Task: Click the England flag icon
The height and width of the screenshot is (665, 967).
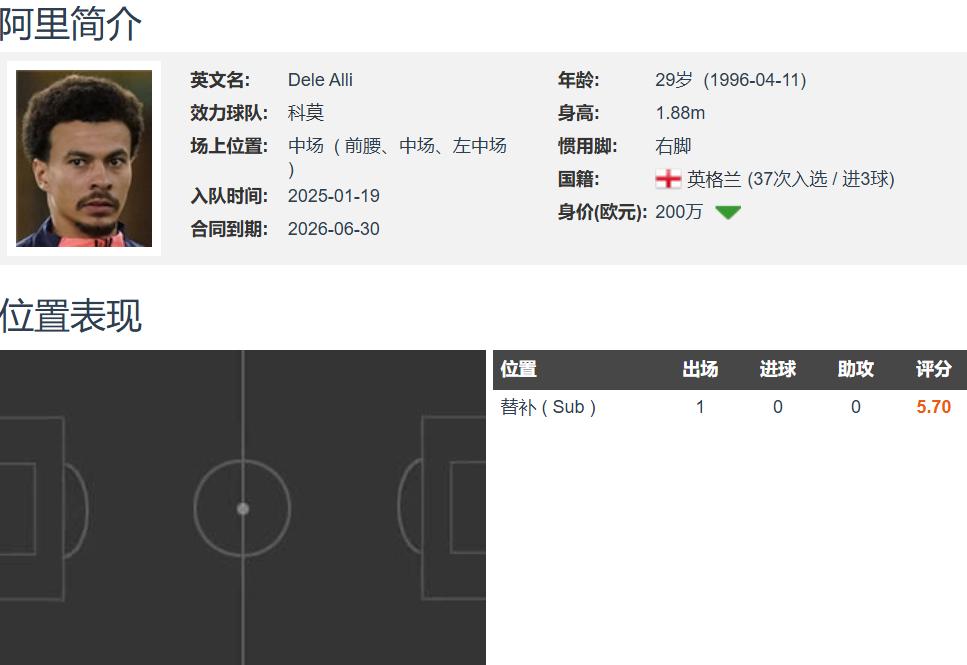Action: click(x=668, y=179)
